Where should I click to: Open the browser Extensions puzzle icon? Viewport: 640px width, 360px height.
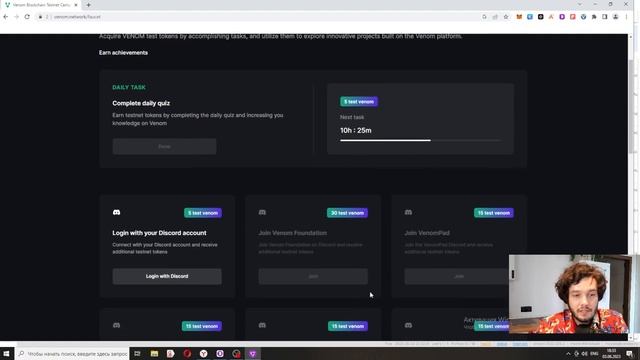click(594, 17)
